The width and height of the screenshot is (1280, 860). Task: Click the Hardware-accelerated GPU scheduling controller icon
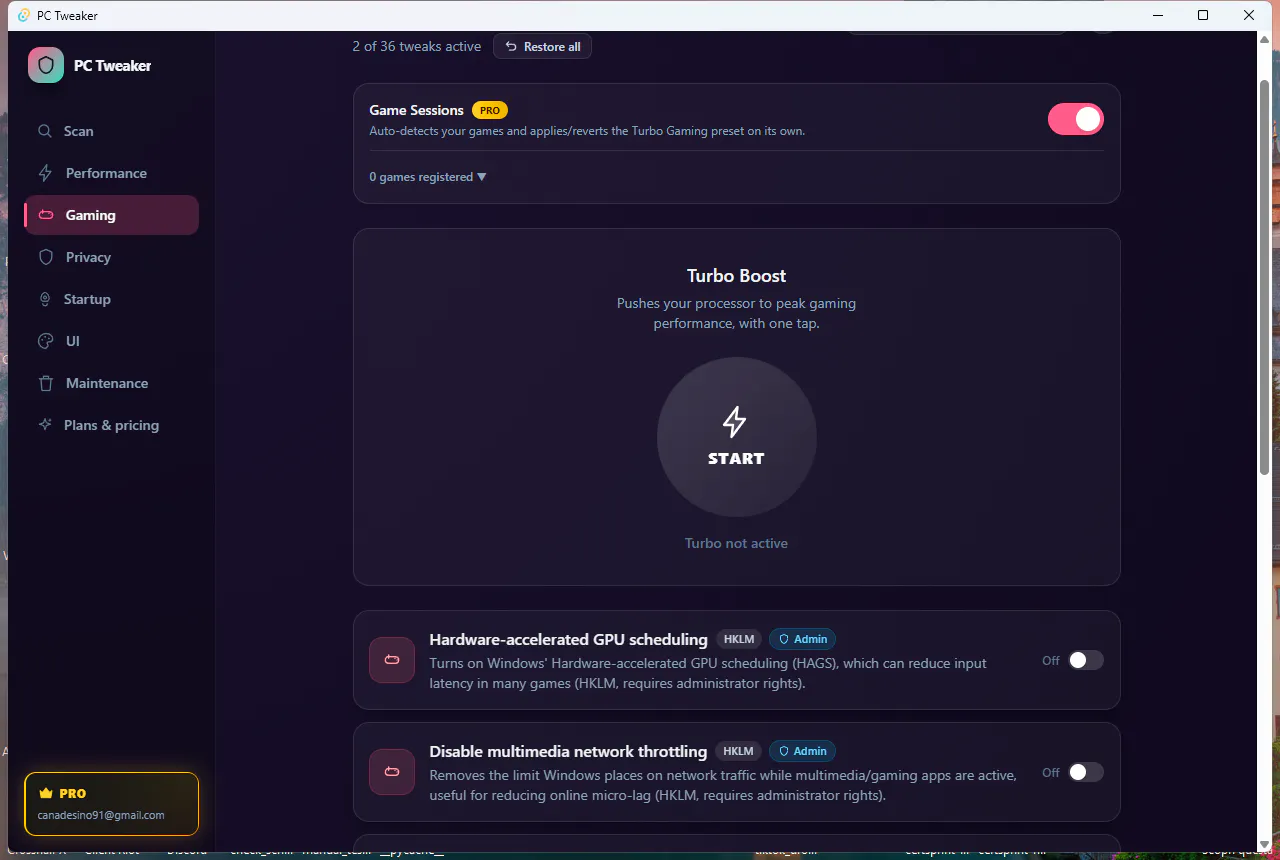pyautogui.click(x=392, y=660)
